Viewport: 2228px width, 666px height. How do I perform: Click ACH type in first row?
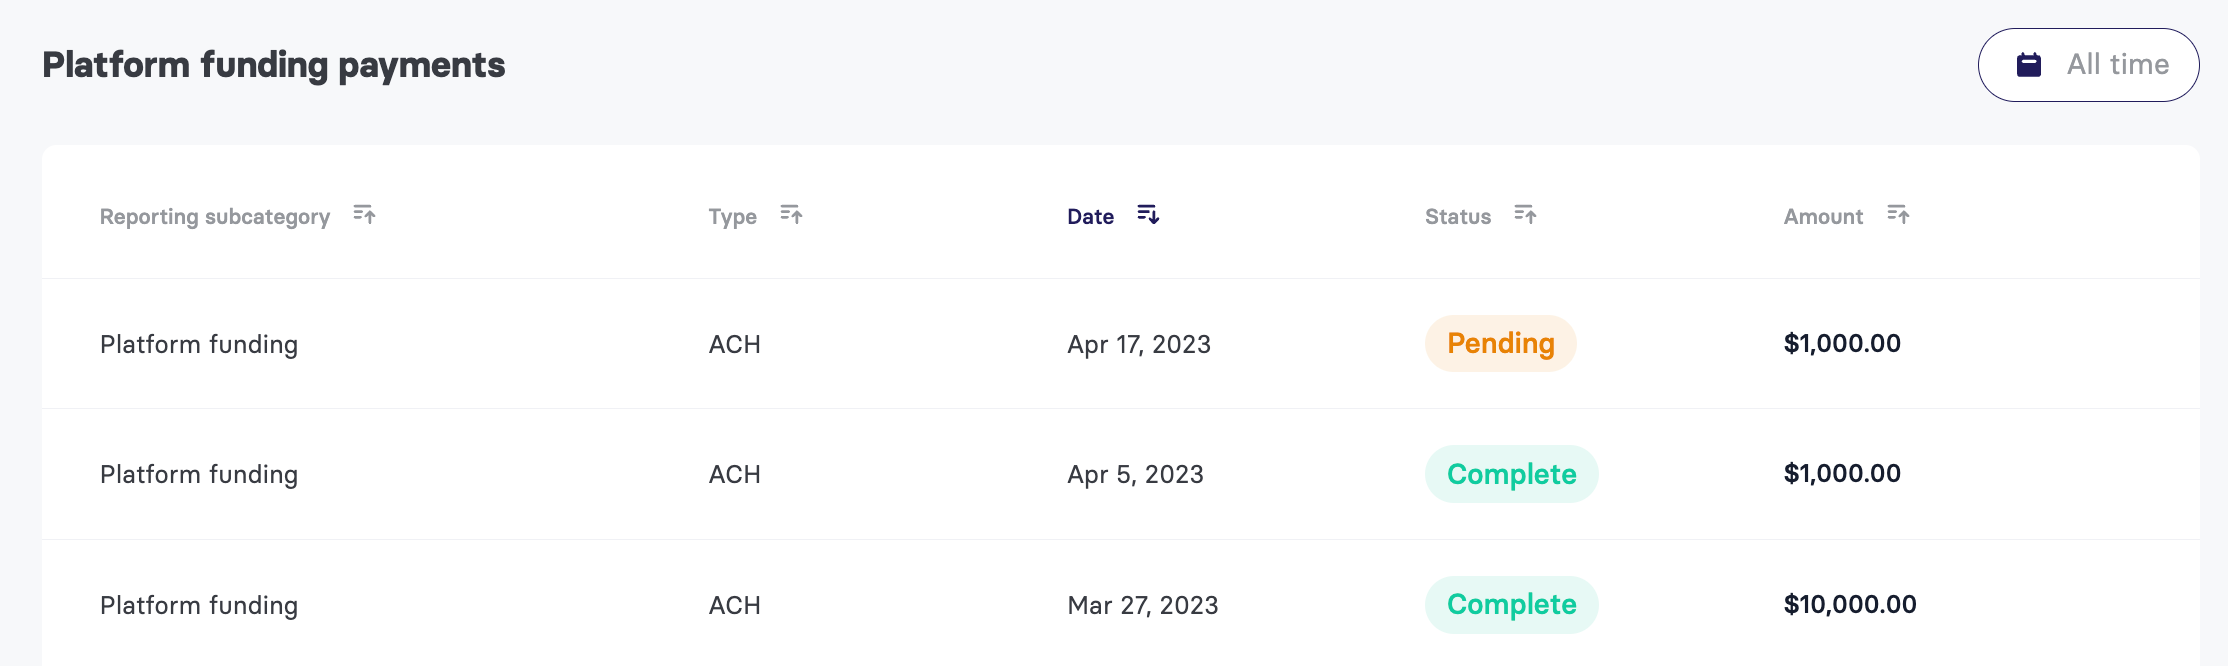click(735, 345)
